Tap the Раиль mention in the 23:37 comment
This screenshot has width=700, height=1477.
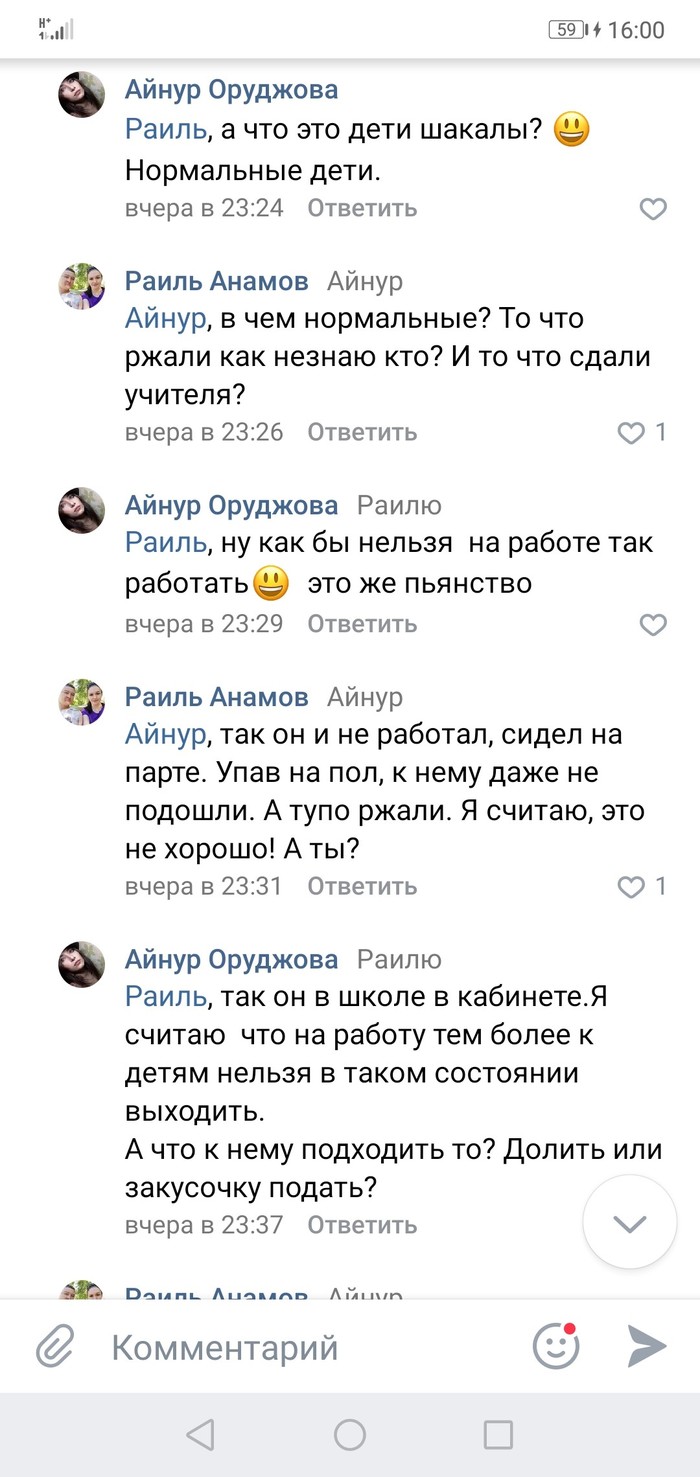click(x=165, y=997)
